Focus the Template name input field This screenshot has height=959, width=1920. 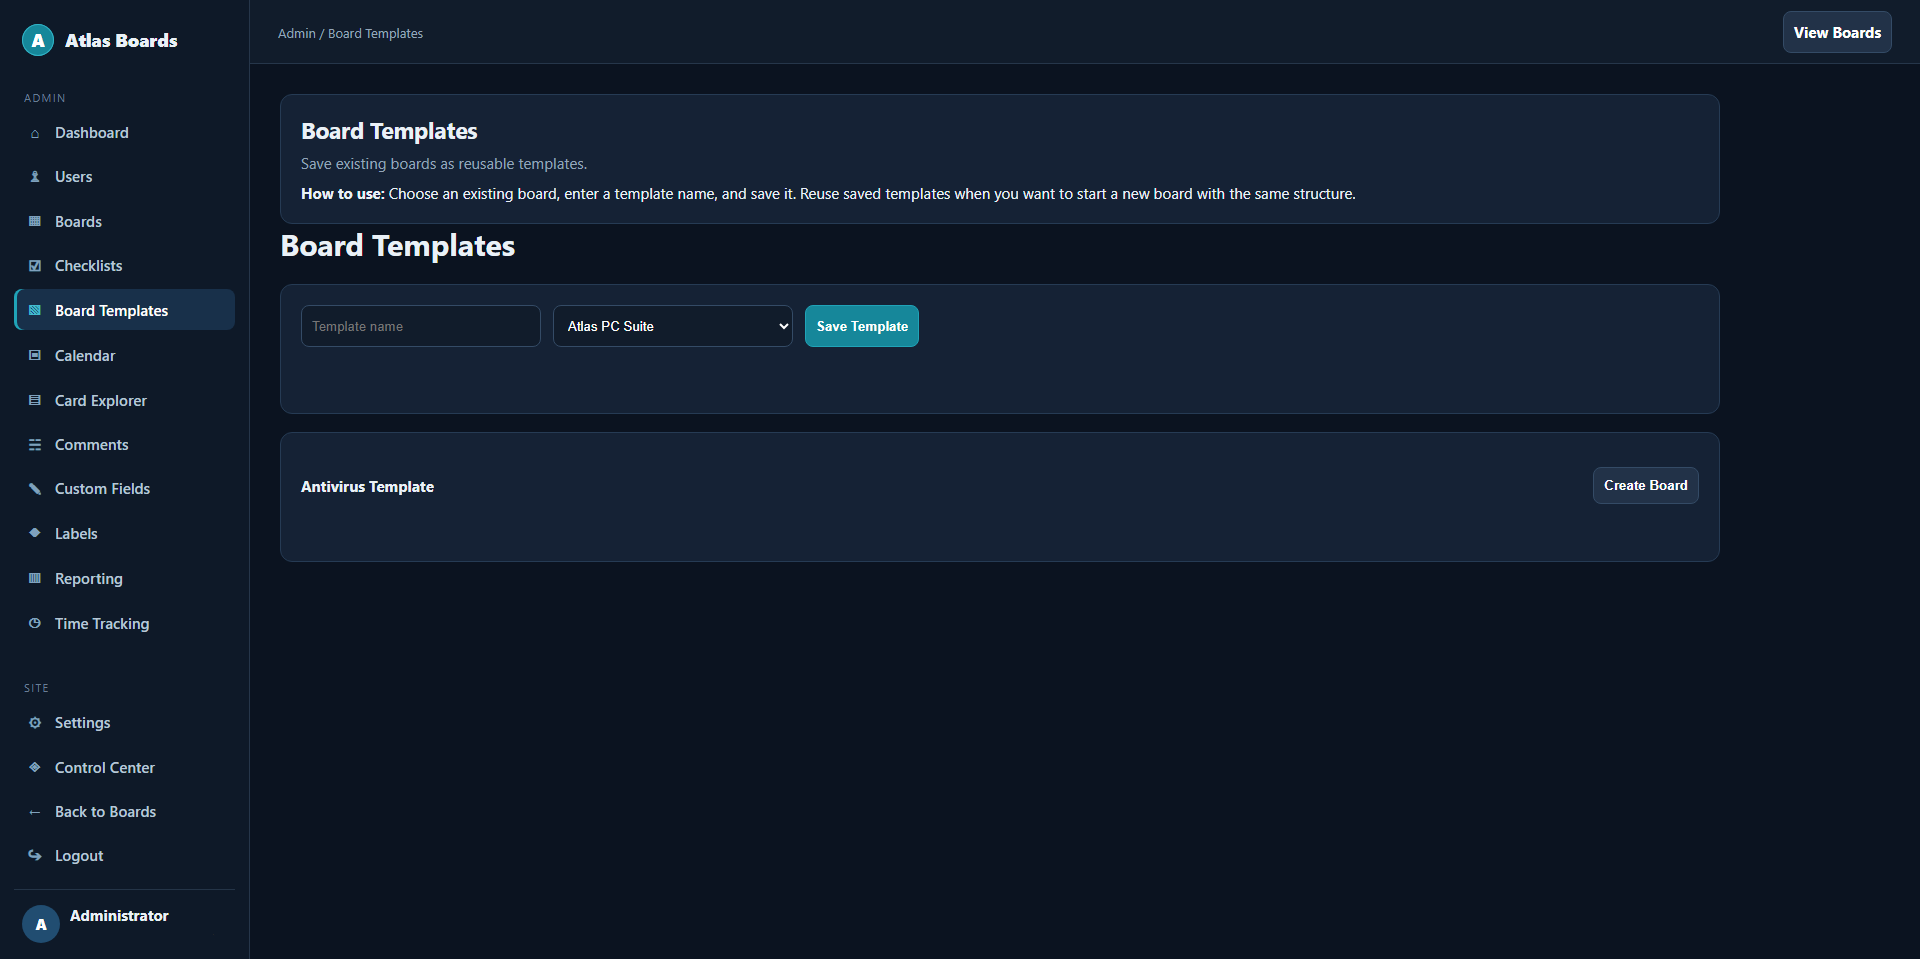pos(421,326)
